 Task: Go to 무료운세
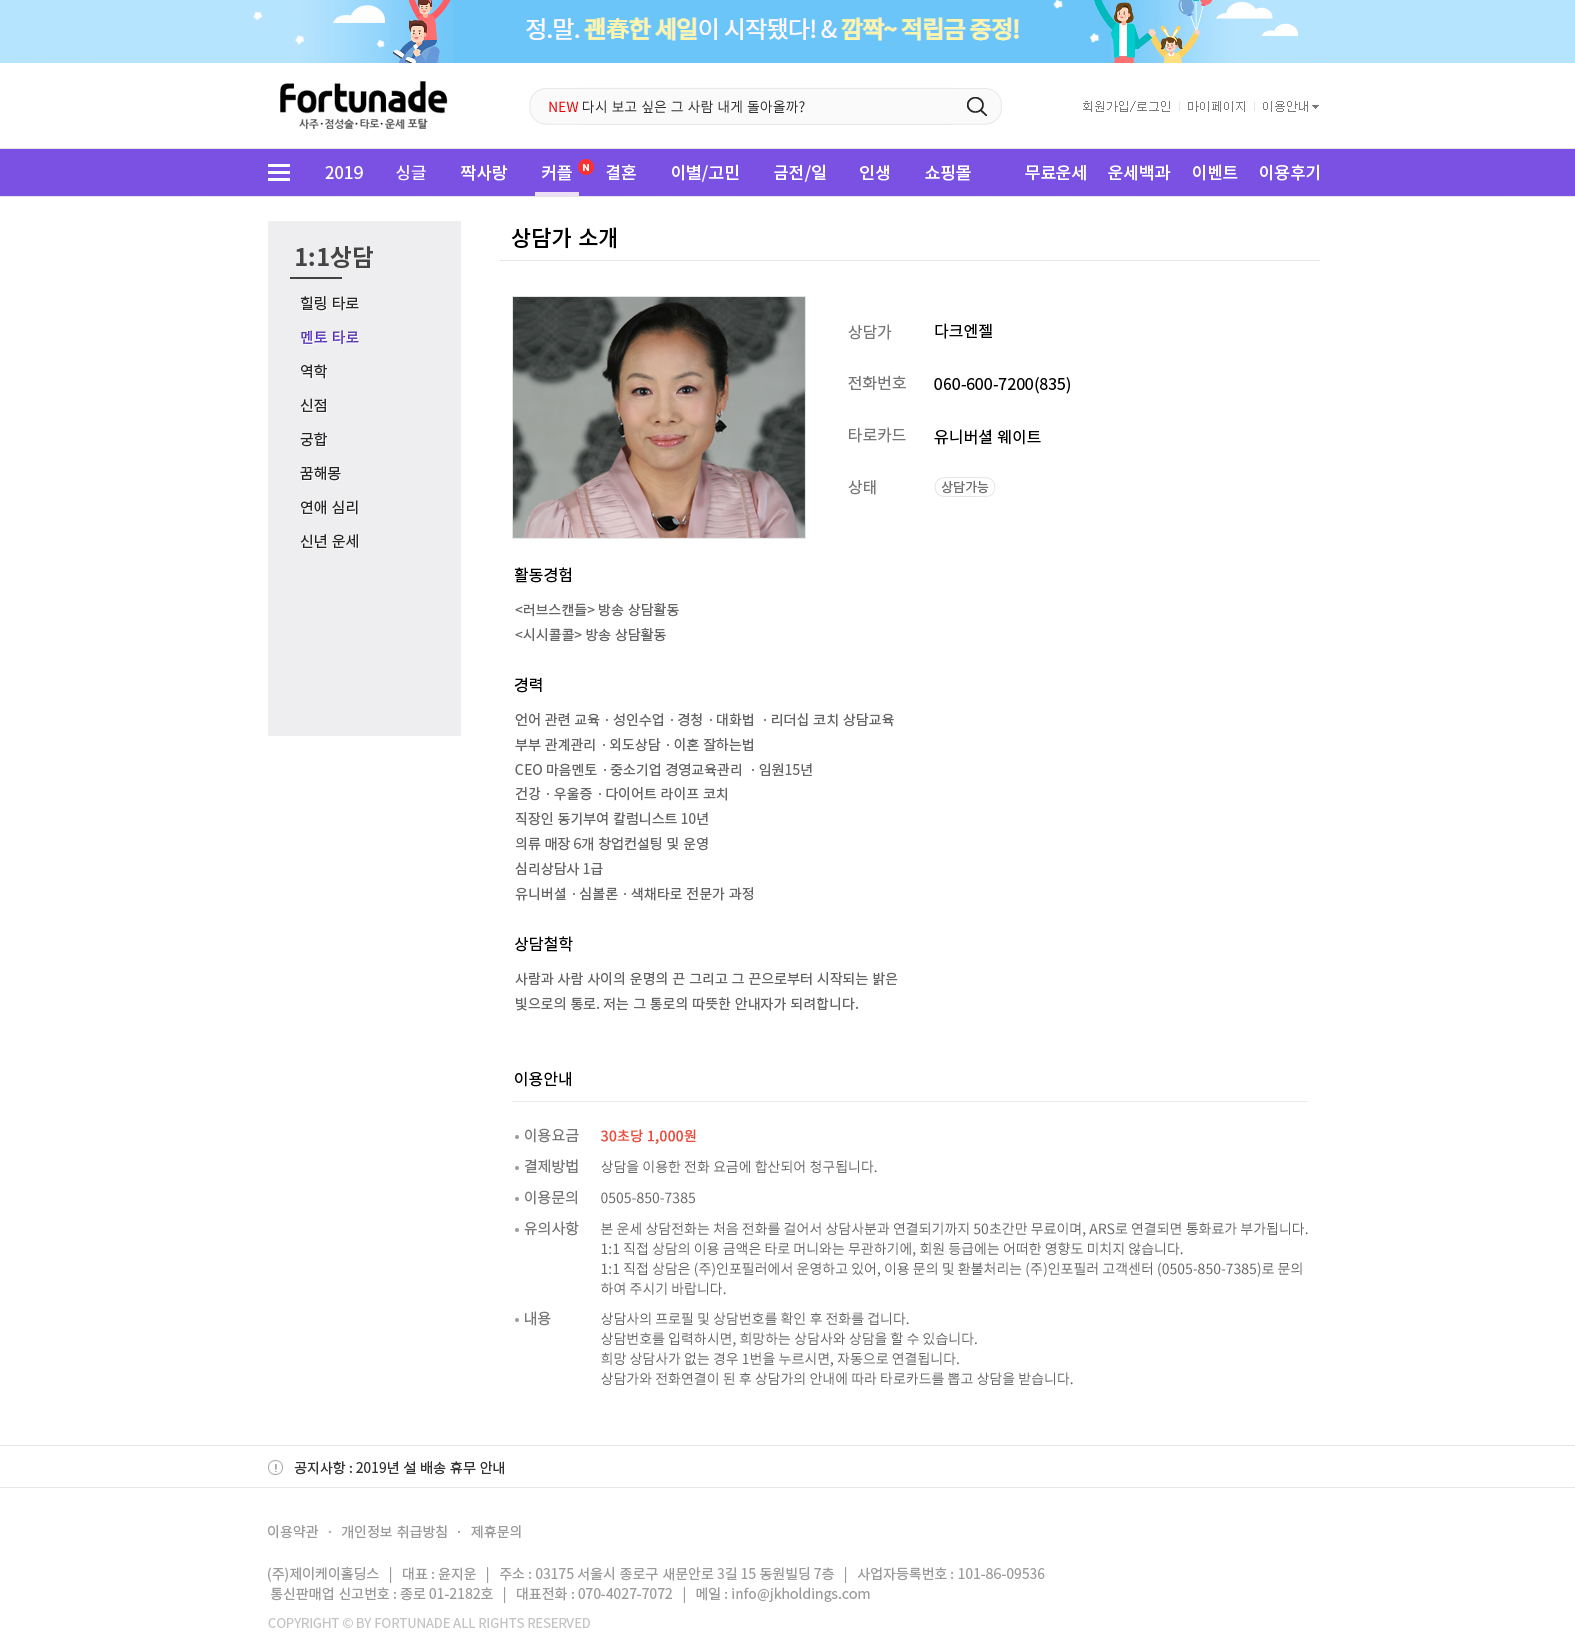(1056, 173)
